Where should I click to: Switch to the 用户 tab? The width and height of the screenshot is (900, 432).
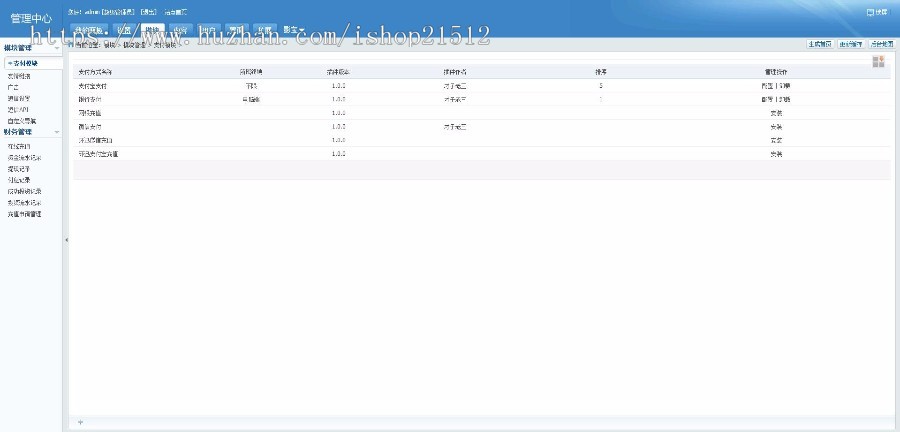pyautogui.click(x=208, y=30)
